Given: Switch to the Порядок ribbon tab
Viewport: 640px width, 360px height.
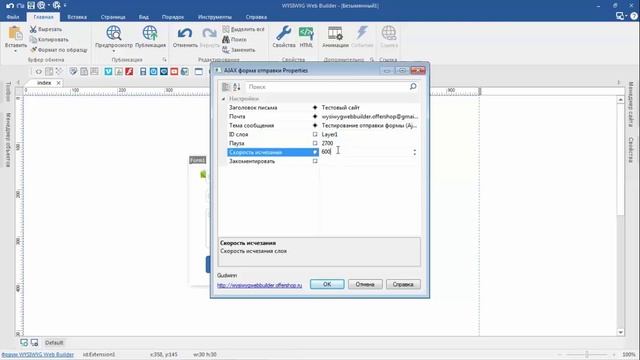Looking at the screenshot, I should (x=173, y=17).
